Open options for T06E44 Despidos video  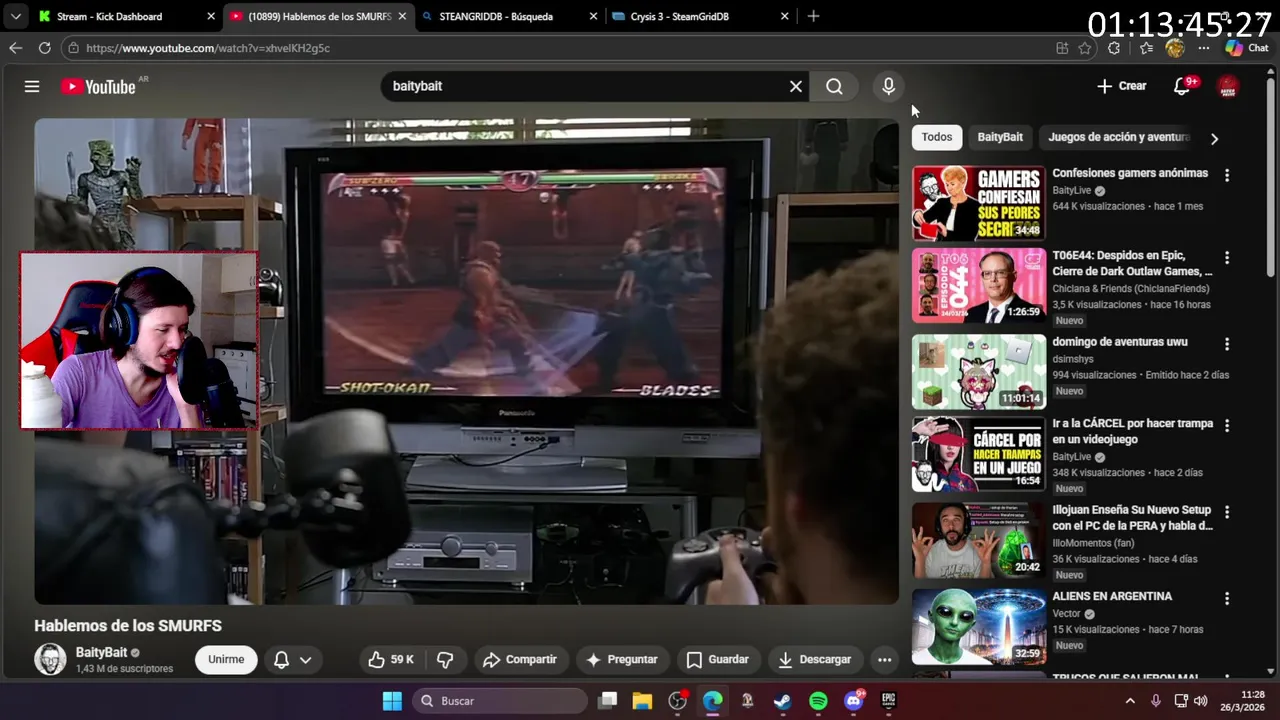(1227, 257)
